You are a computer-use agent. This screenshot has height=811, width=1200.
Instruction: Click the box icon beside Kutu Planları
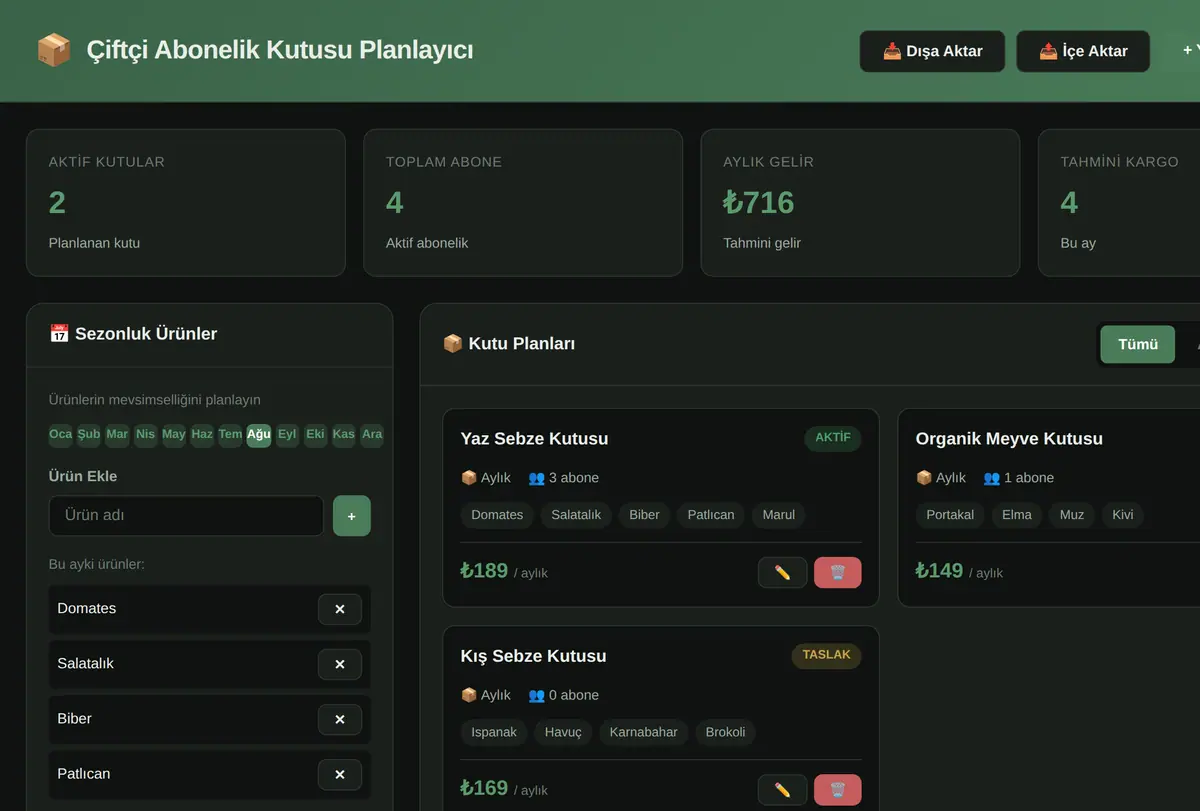(x=452, y=344)
